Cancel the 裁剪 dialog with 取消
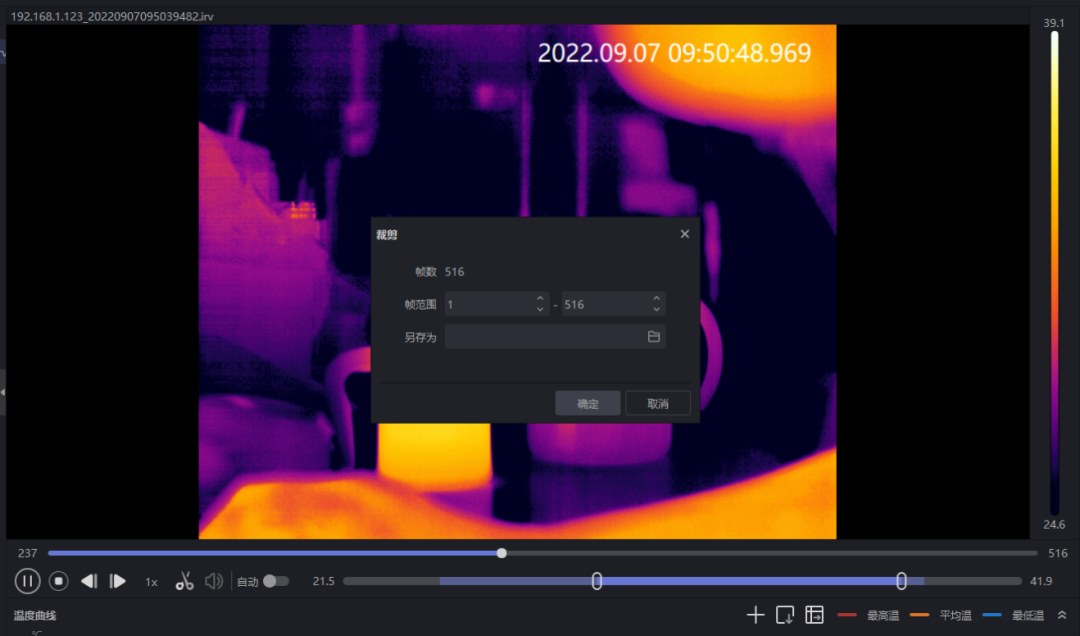Viewport: 1080px width, 636px height. (657, 402)
